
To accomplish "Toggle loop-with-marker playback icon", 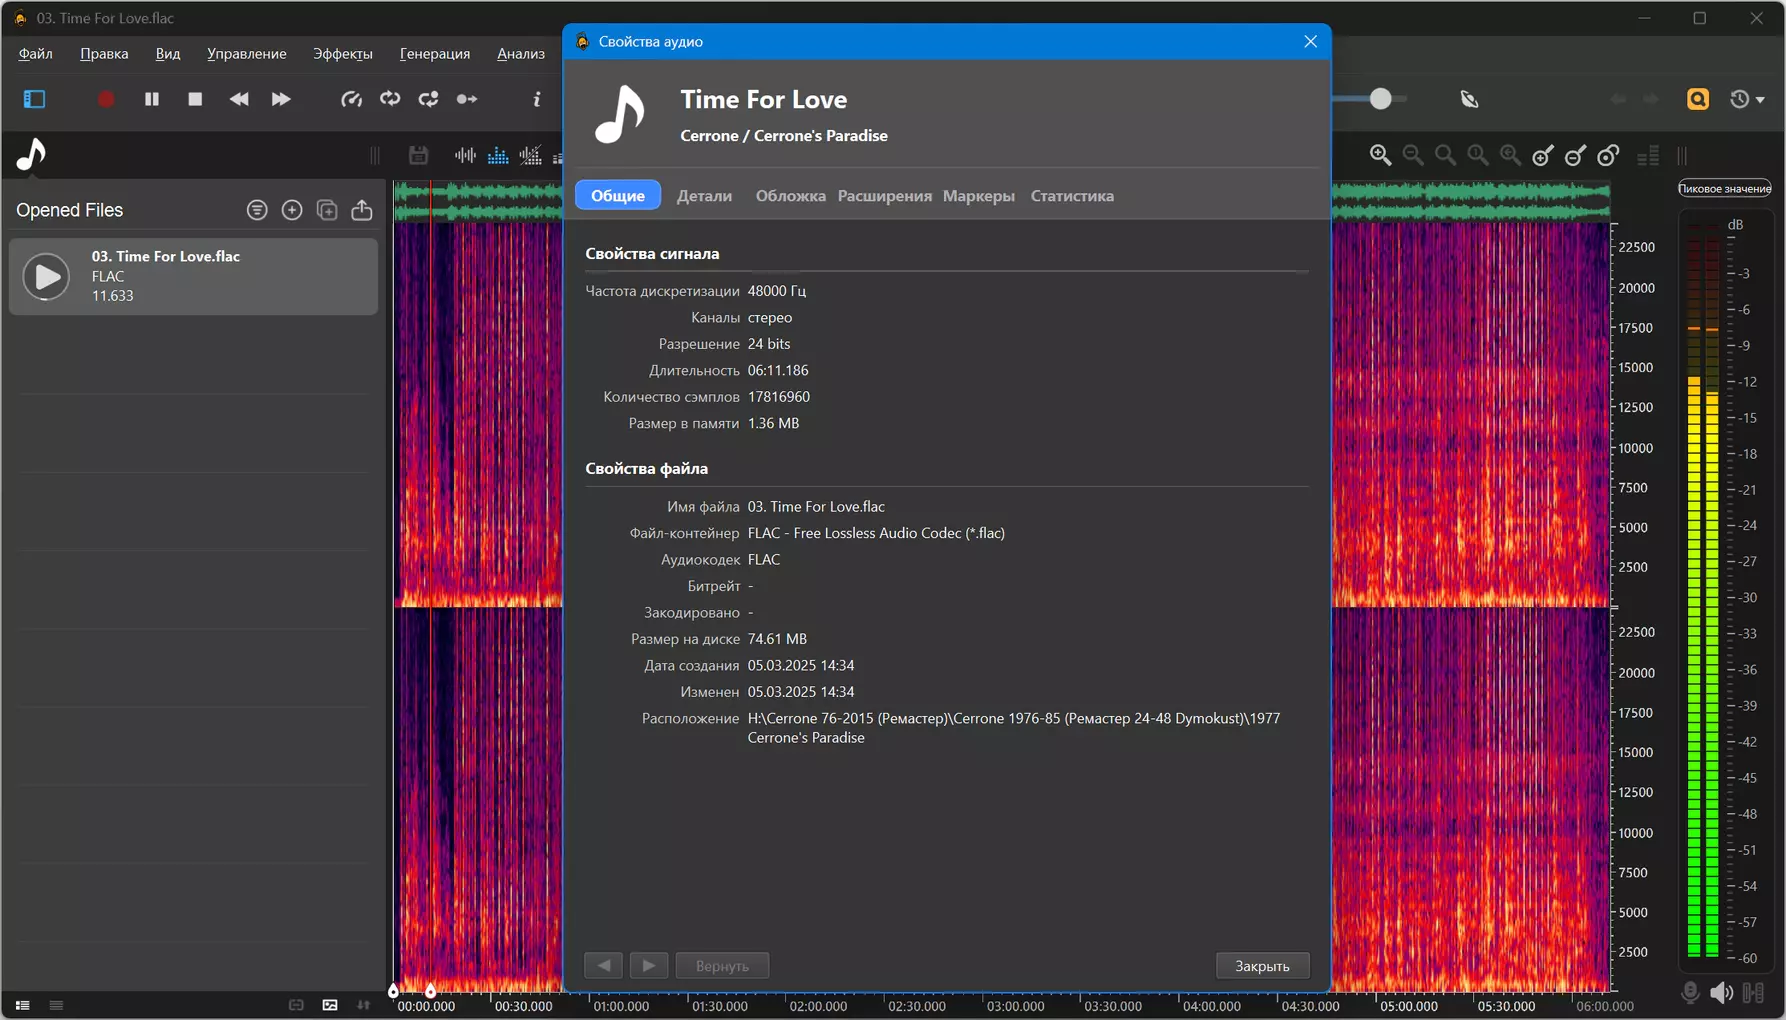I will [429, 99].
